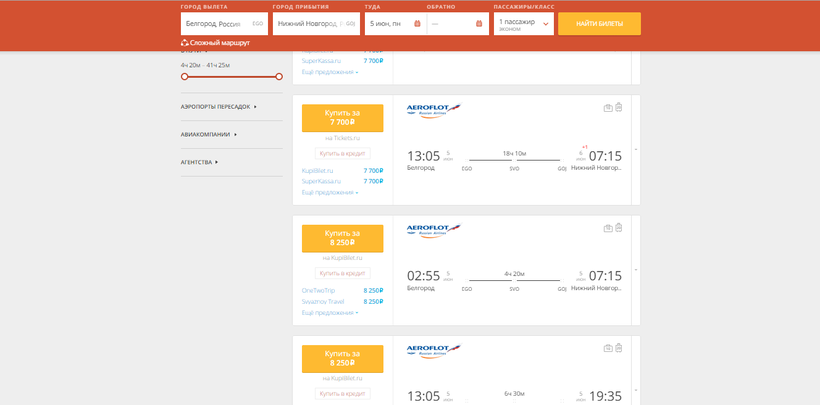
Task: Buy the 13:05 flight for 7 700₽
Action: click(x=342, y=118)
